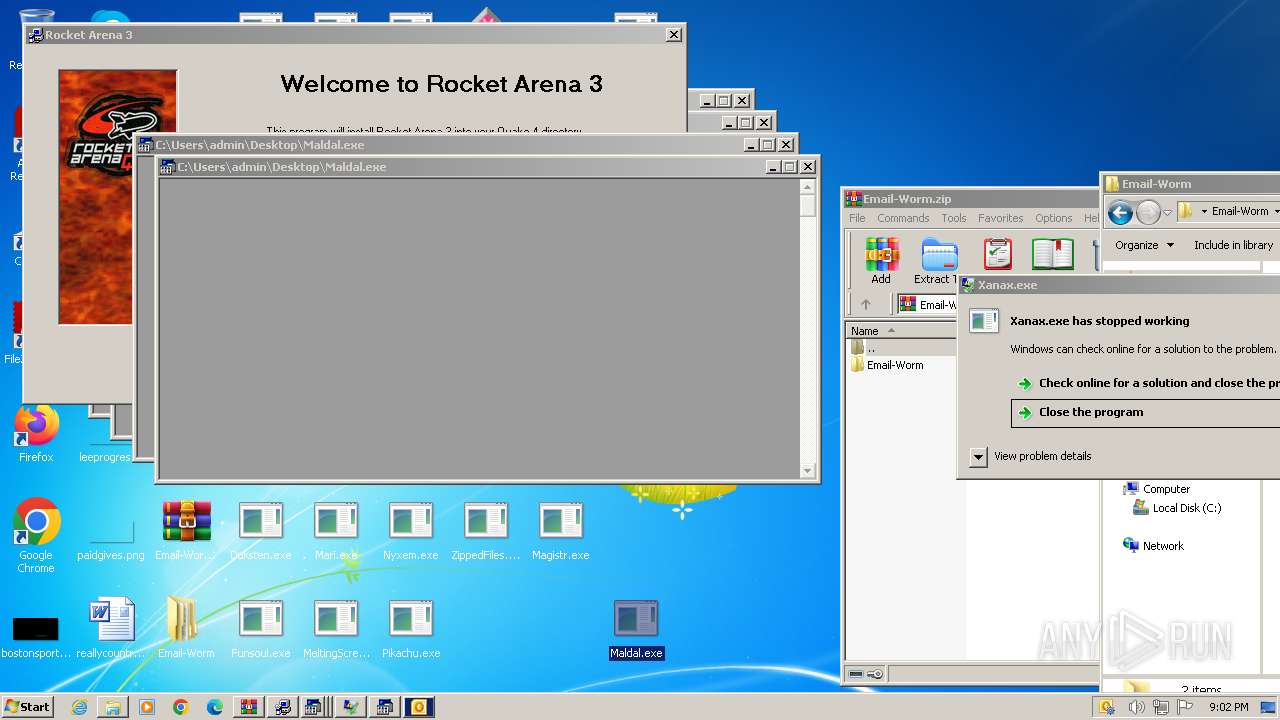Click Include in library in Explorer
The height and width of the screenshot is (720, 1280).
click(1233, 245)
